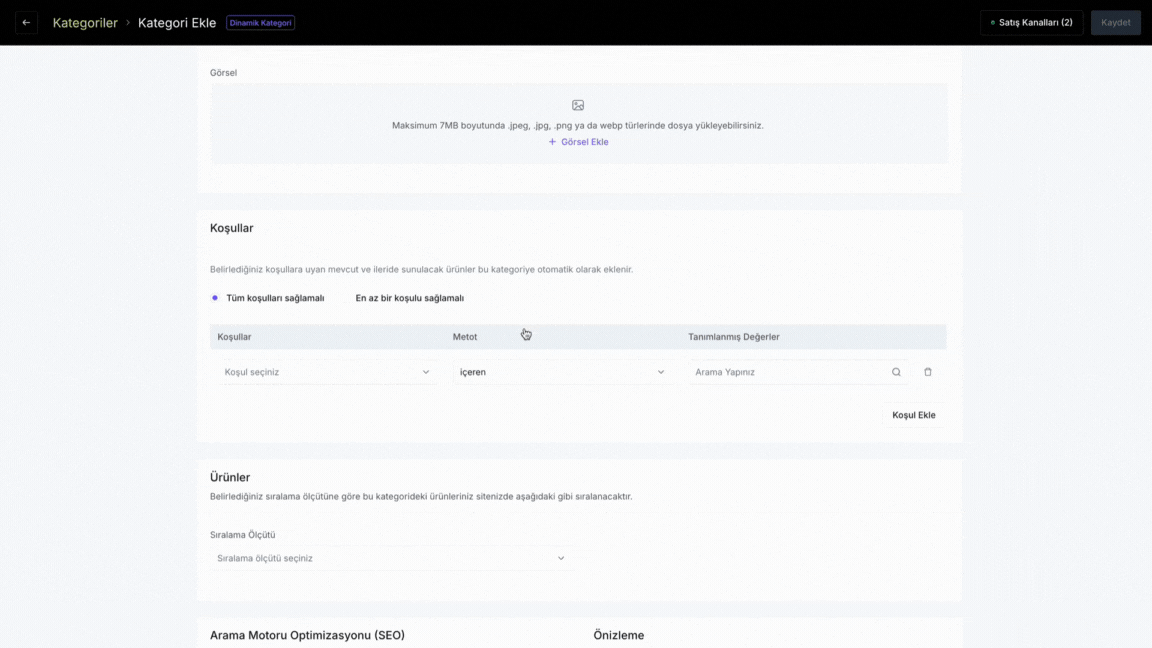Open 'Sıralama ölçütü seçiniz' dropdown
1152x648 pixels.
[390, 558]
